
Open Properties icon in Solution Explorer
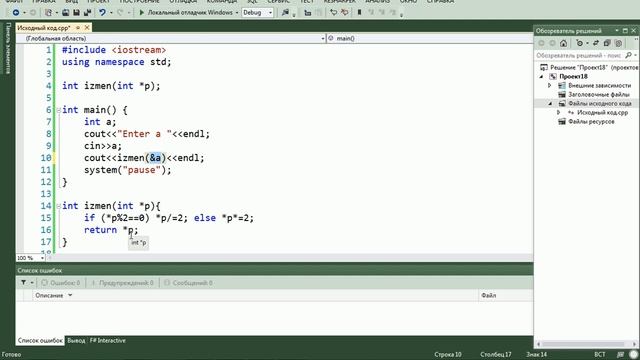[618, 43]
